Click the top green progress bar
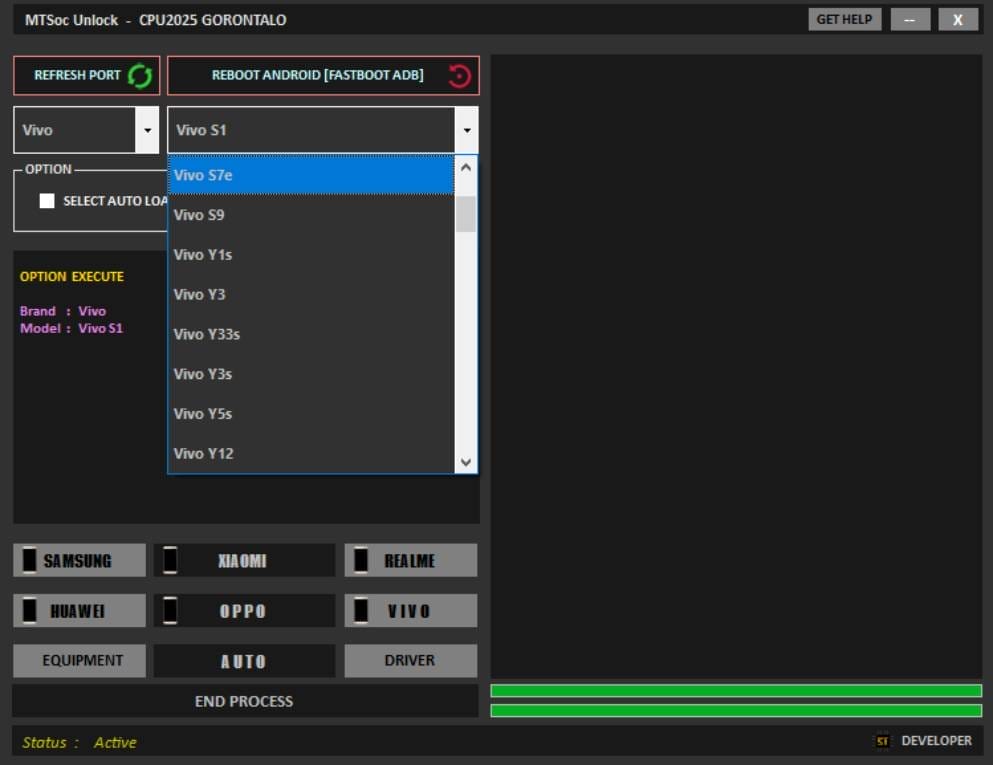This screenshot has height=765, width=993. pos(736,688)
